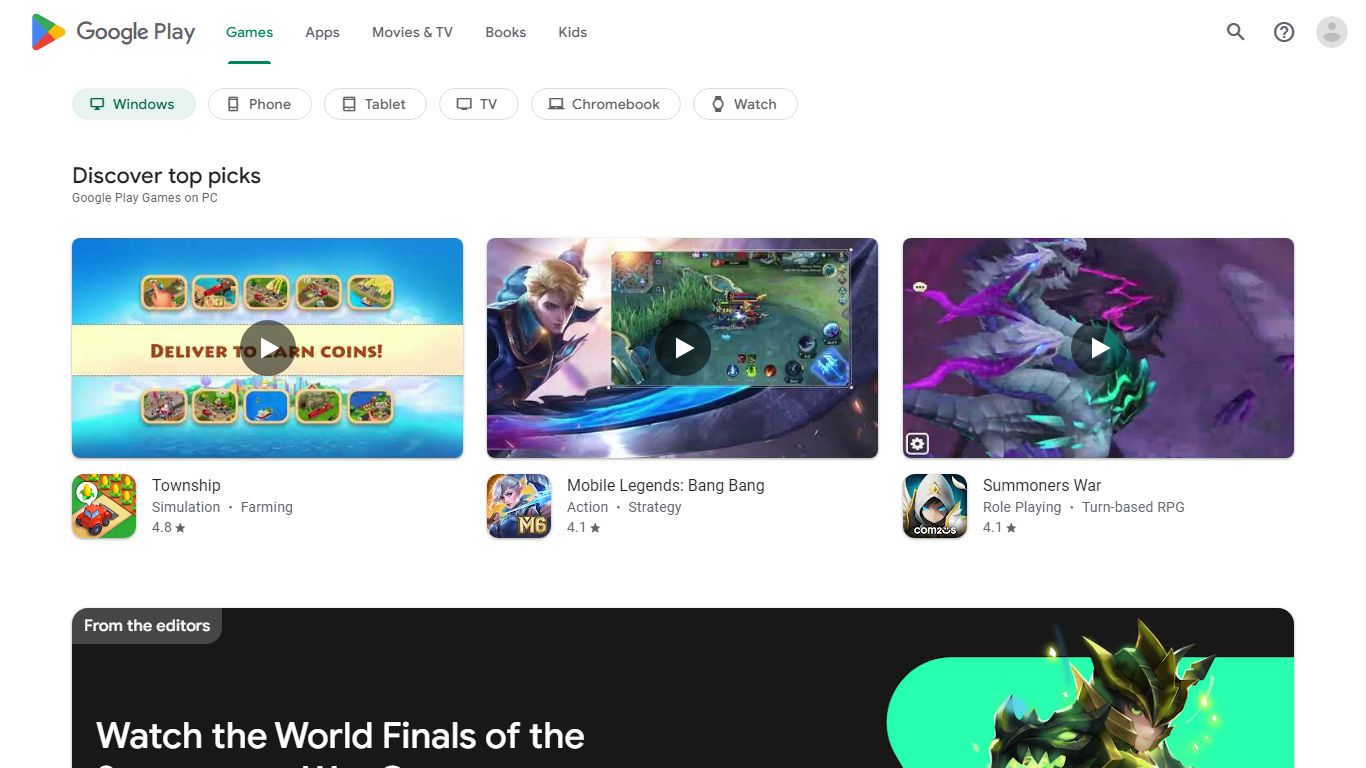Image resolution: width=1366 pixels, height=768 pixels.
Task: Filter games by Phone device
Action: click(260, 104)
